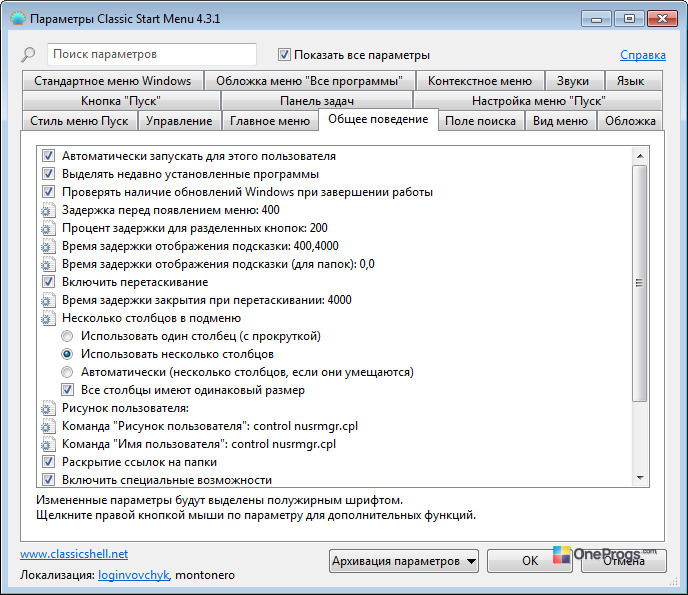688x595 pixels.
Task: Open the Справка help link
Action: (643, 55)
